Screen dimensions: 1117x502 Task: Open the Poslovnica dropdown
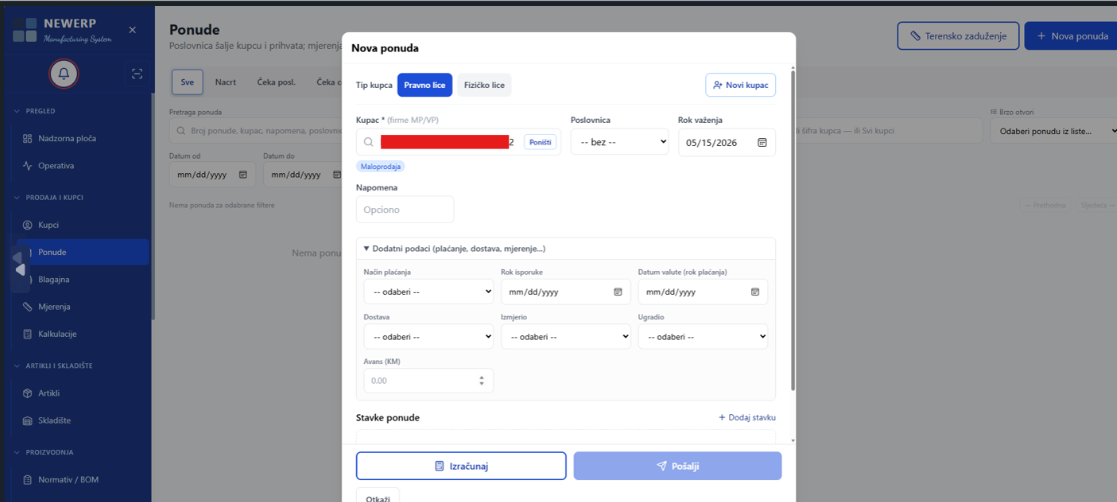pos(619,143)
